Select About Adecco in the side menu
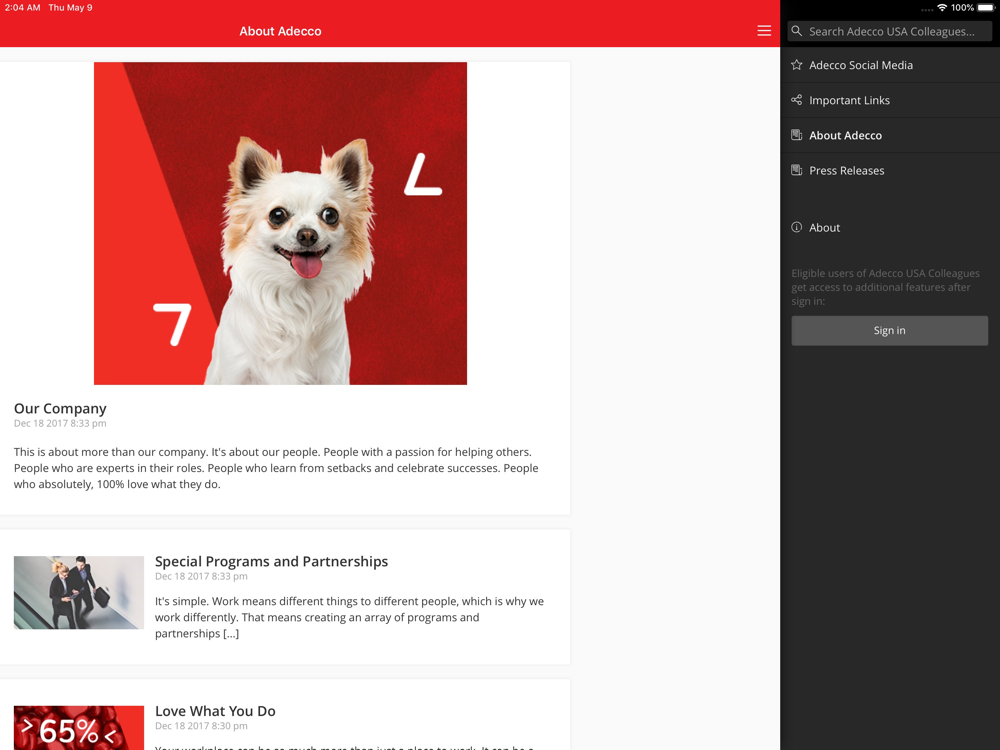This screenshot has height=750, width=1000. coord(890,135)
